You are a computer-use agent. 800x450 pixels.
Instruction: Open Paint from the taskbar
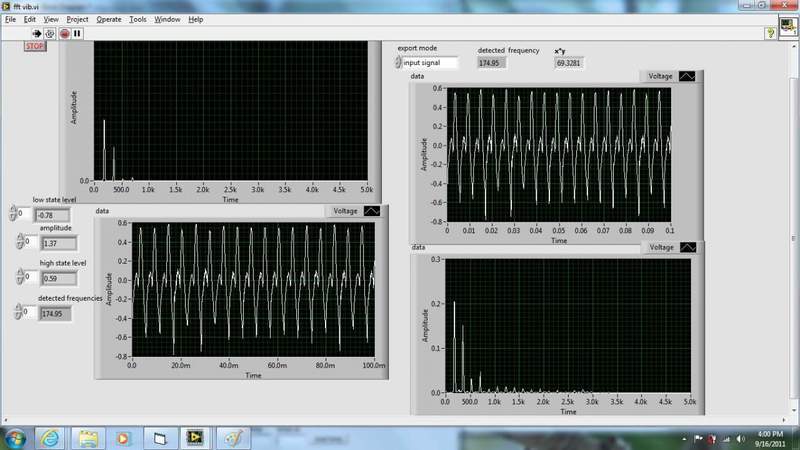tap(230, 438)
